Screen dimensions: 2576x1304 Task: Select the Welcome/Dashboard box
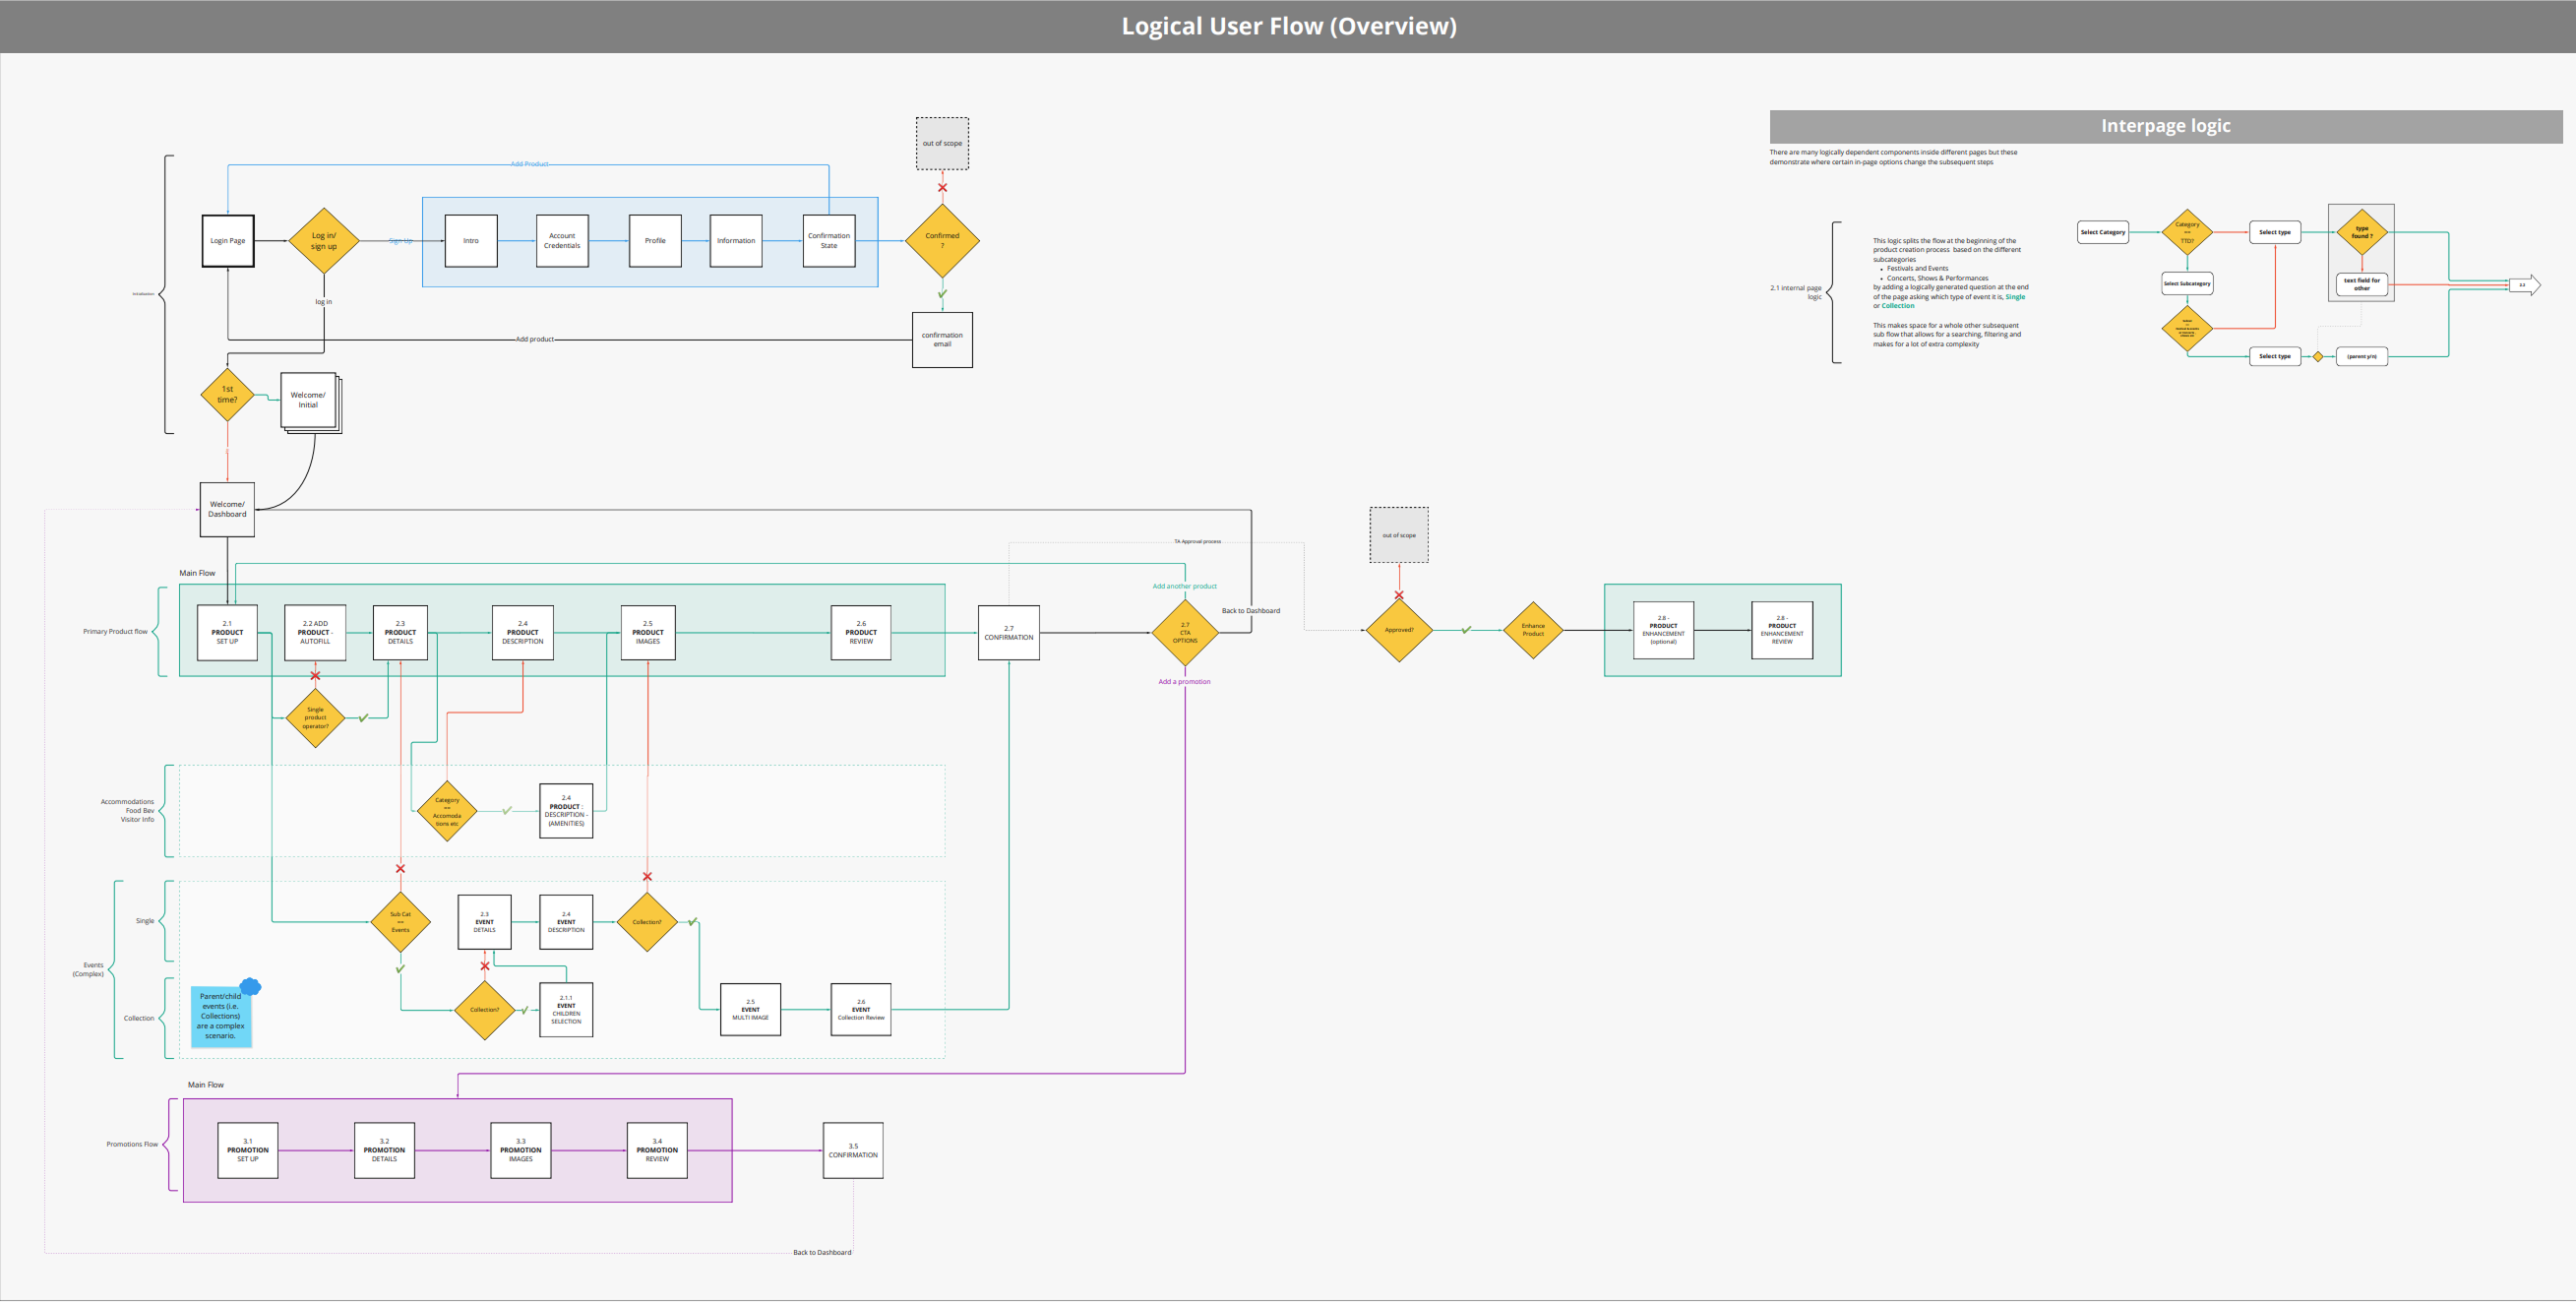[227, 510]
